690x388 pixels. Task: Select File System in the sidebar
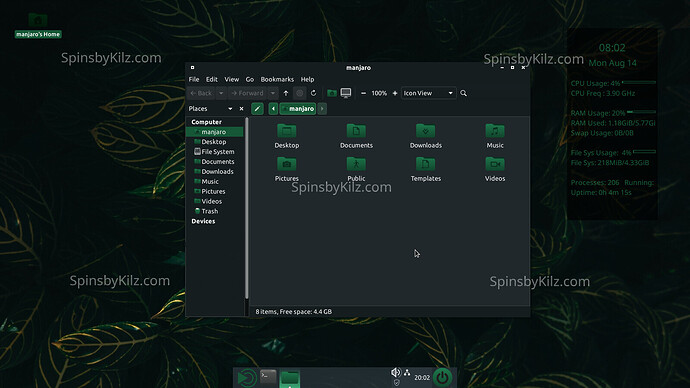tap(214, 152)
